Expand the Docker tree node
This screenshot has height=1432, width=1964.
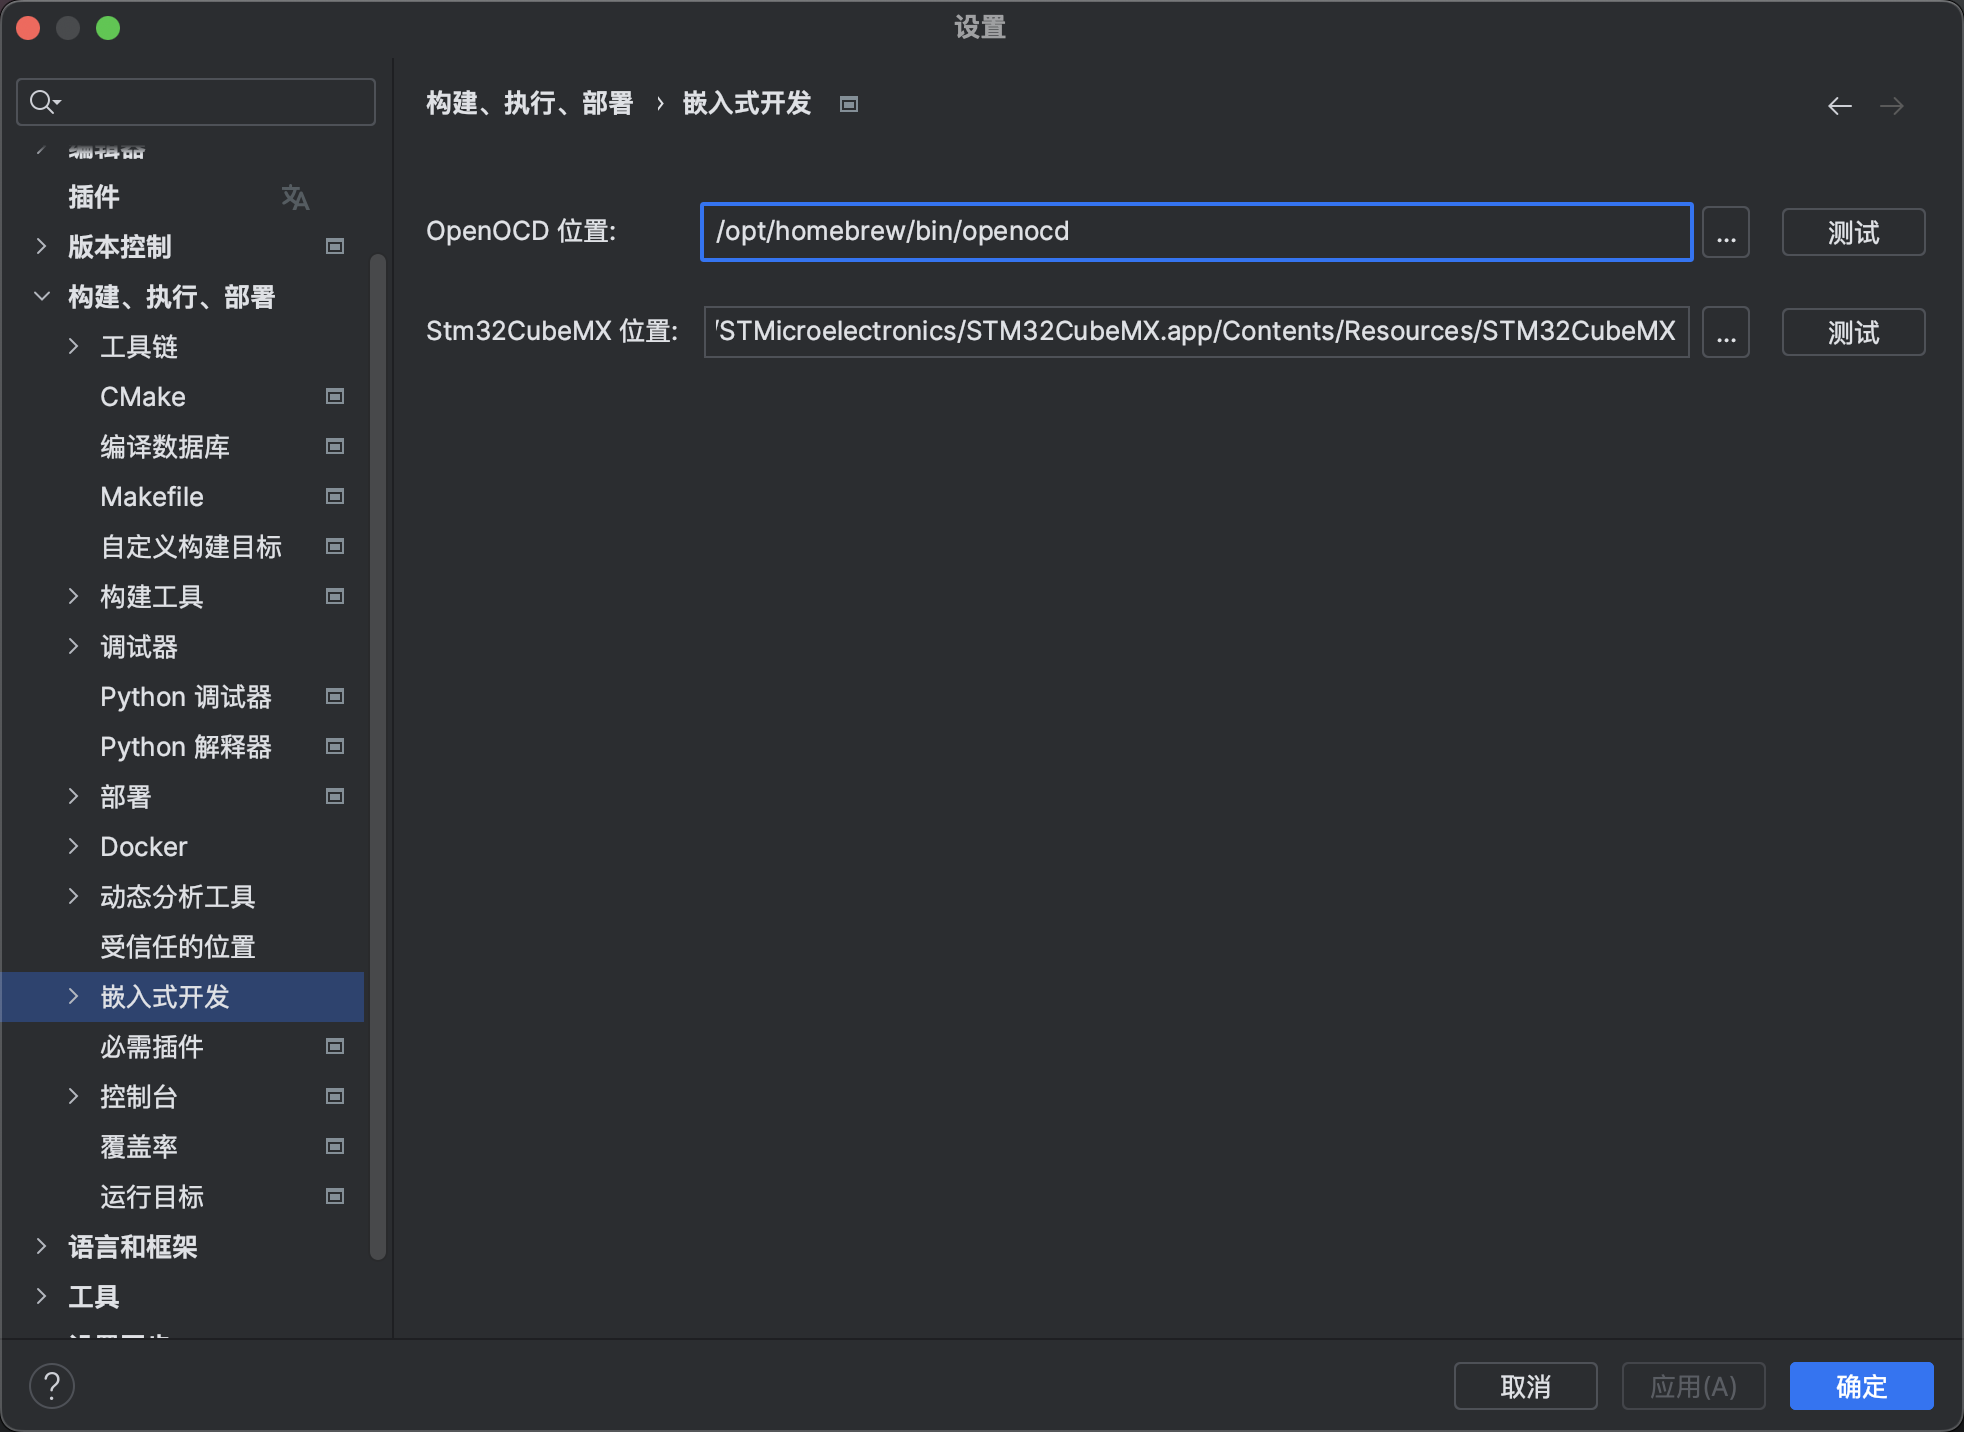pyautogui.click(x=73, y=847)
